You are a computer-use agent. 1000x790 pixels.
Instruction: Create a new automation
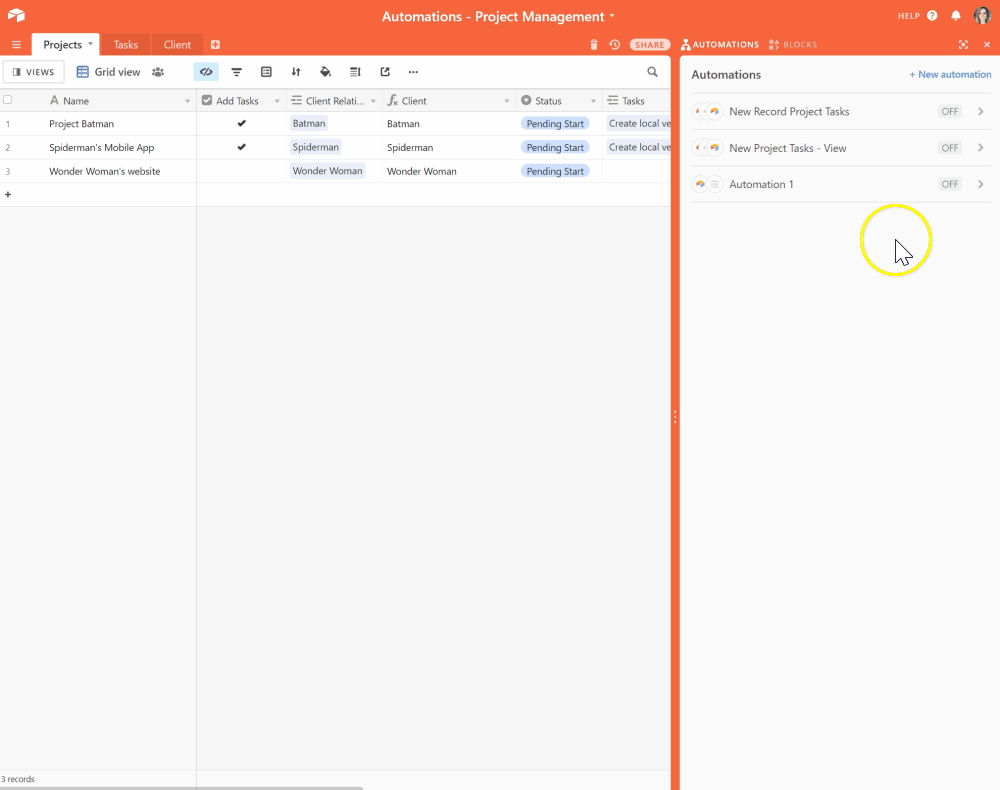pos(950,74)
